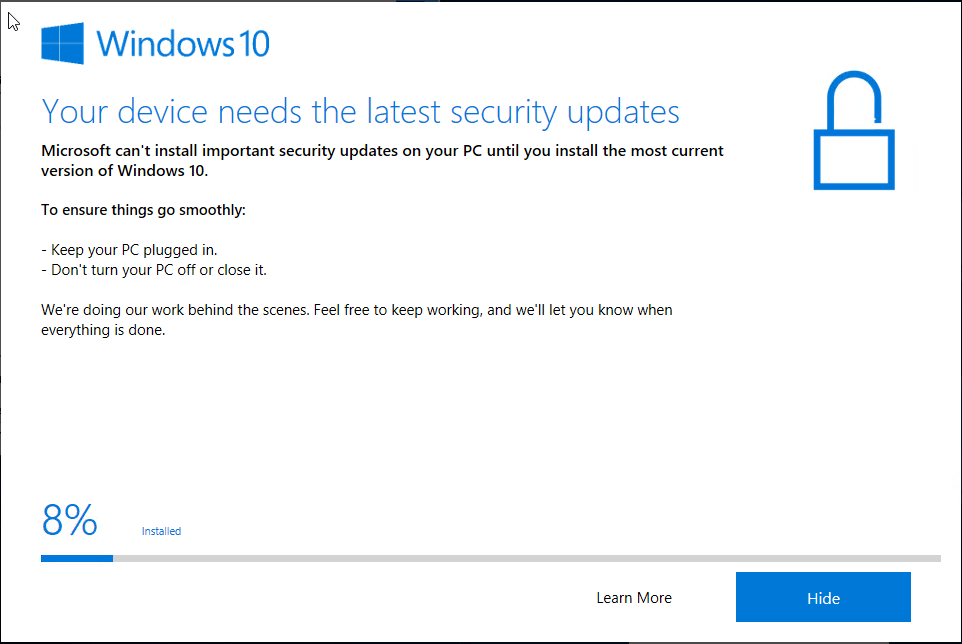The height and width of the screenshot is (644, 962).
Task: Select the lock body square icon
Action: pyautogui.click(x=854, y=158)
